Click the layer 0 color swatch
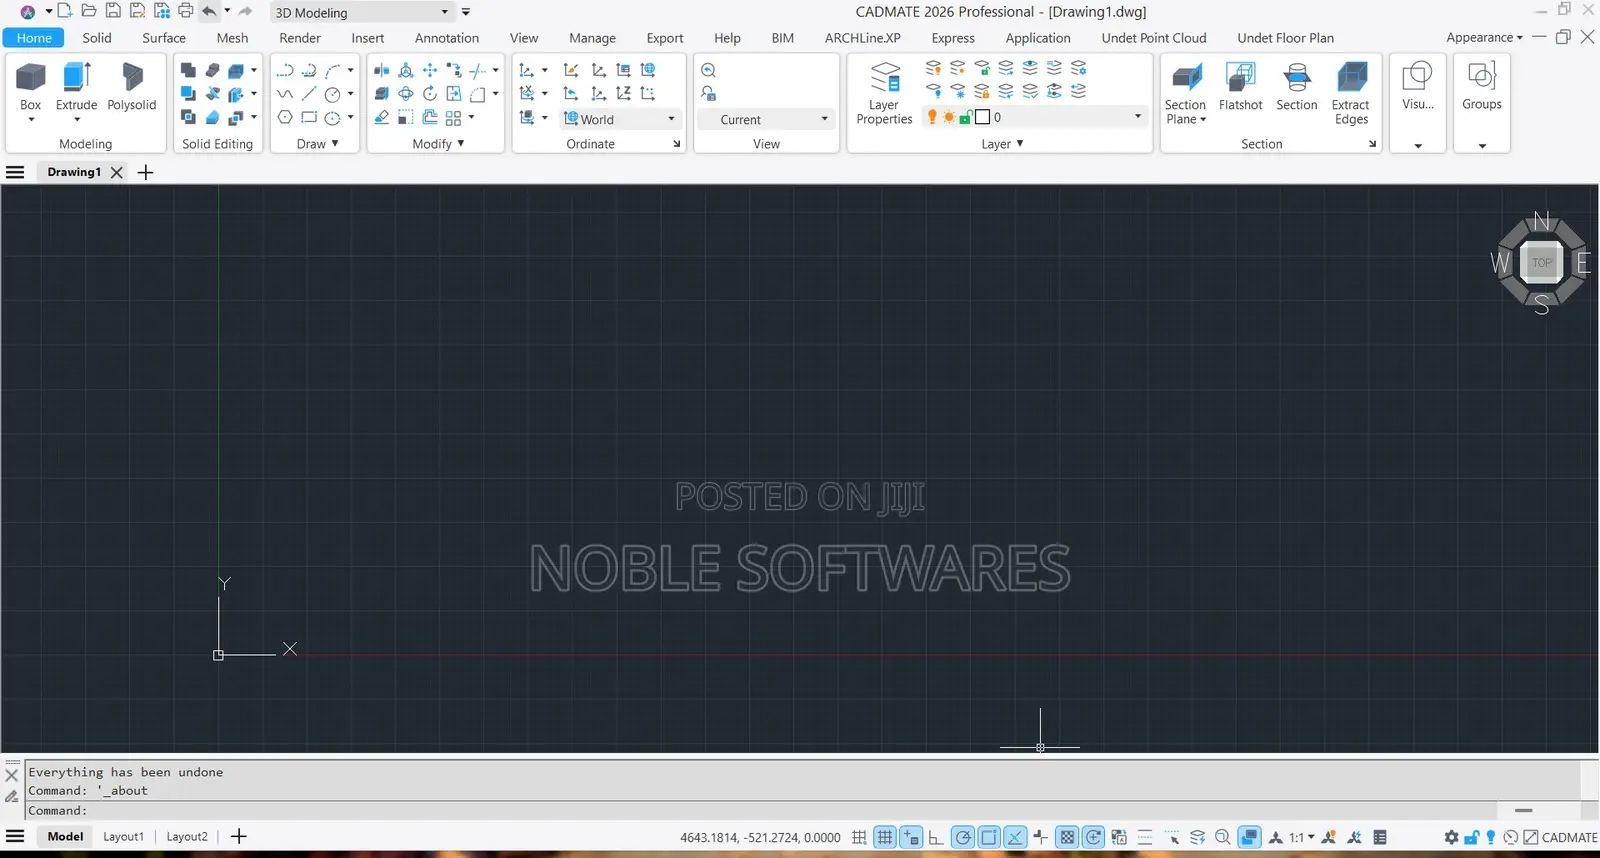Image resolution: width=1600 pixels, height=858 pixels. click(x=982, y=117)
